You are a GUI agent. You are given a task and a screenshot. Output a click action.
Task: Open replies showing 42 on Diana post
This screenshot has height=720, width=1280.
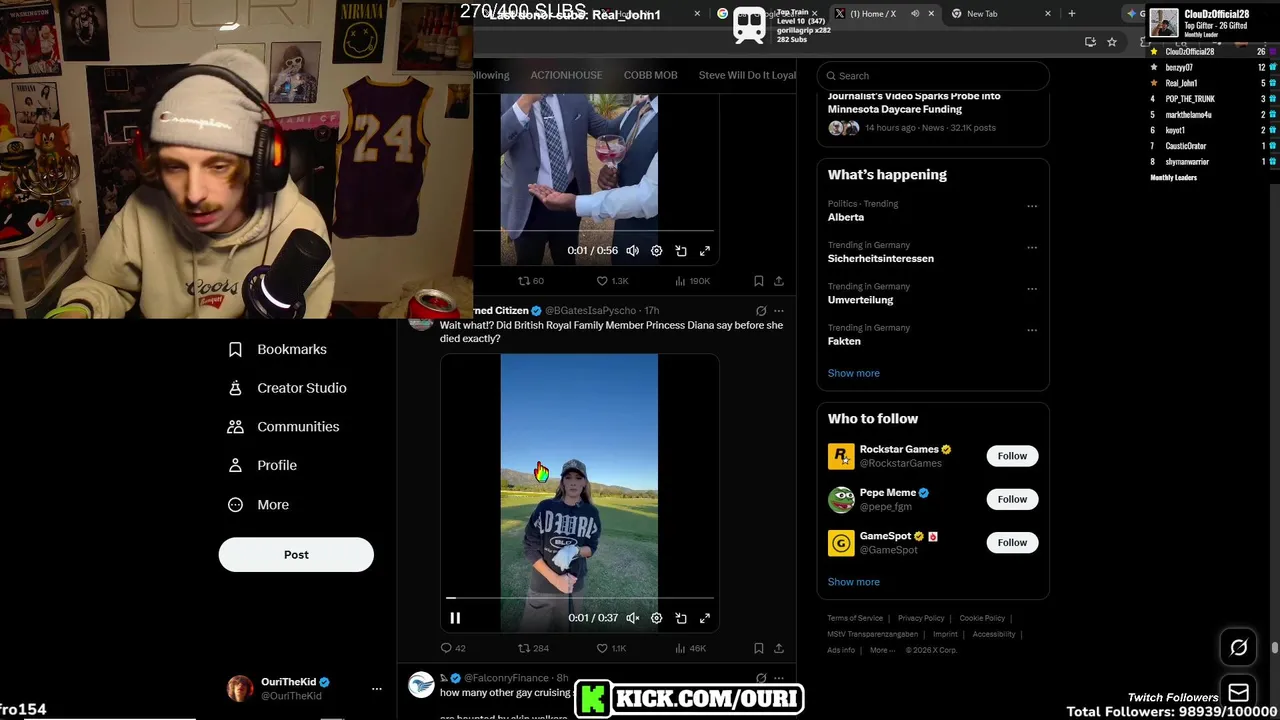point(453,648)
